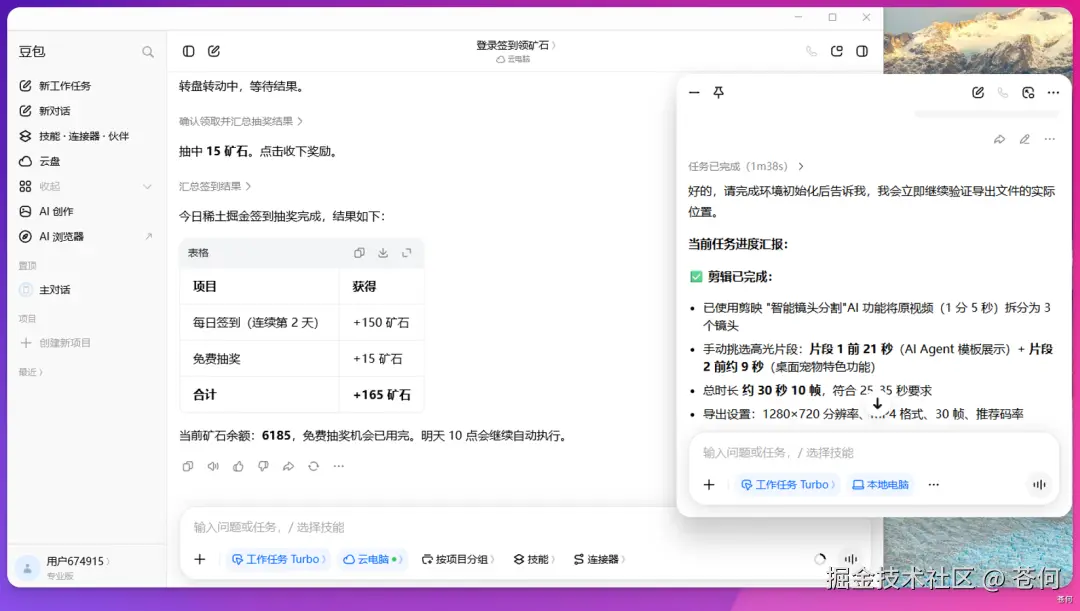
Task: Open the 工作任务 Turbo dropdown in main input
Action: (x=279, y=559)
